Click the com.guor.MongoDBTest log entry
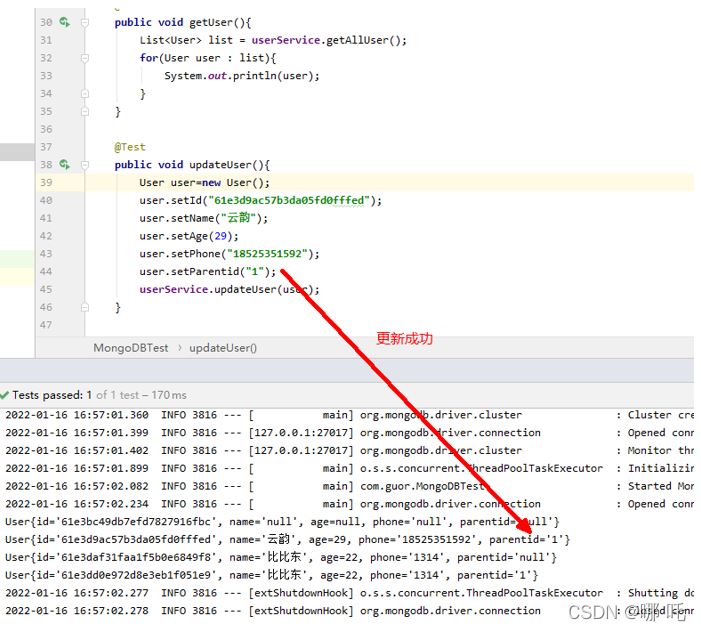Viewport: 701px width, 631px height. [x=349, y=486]
